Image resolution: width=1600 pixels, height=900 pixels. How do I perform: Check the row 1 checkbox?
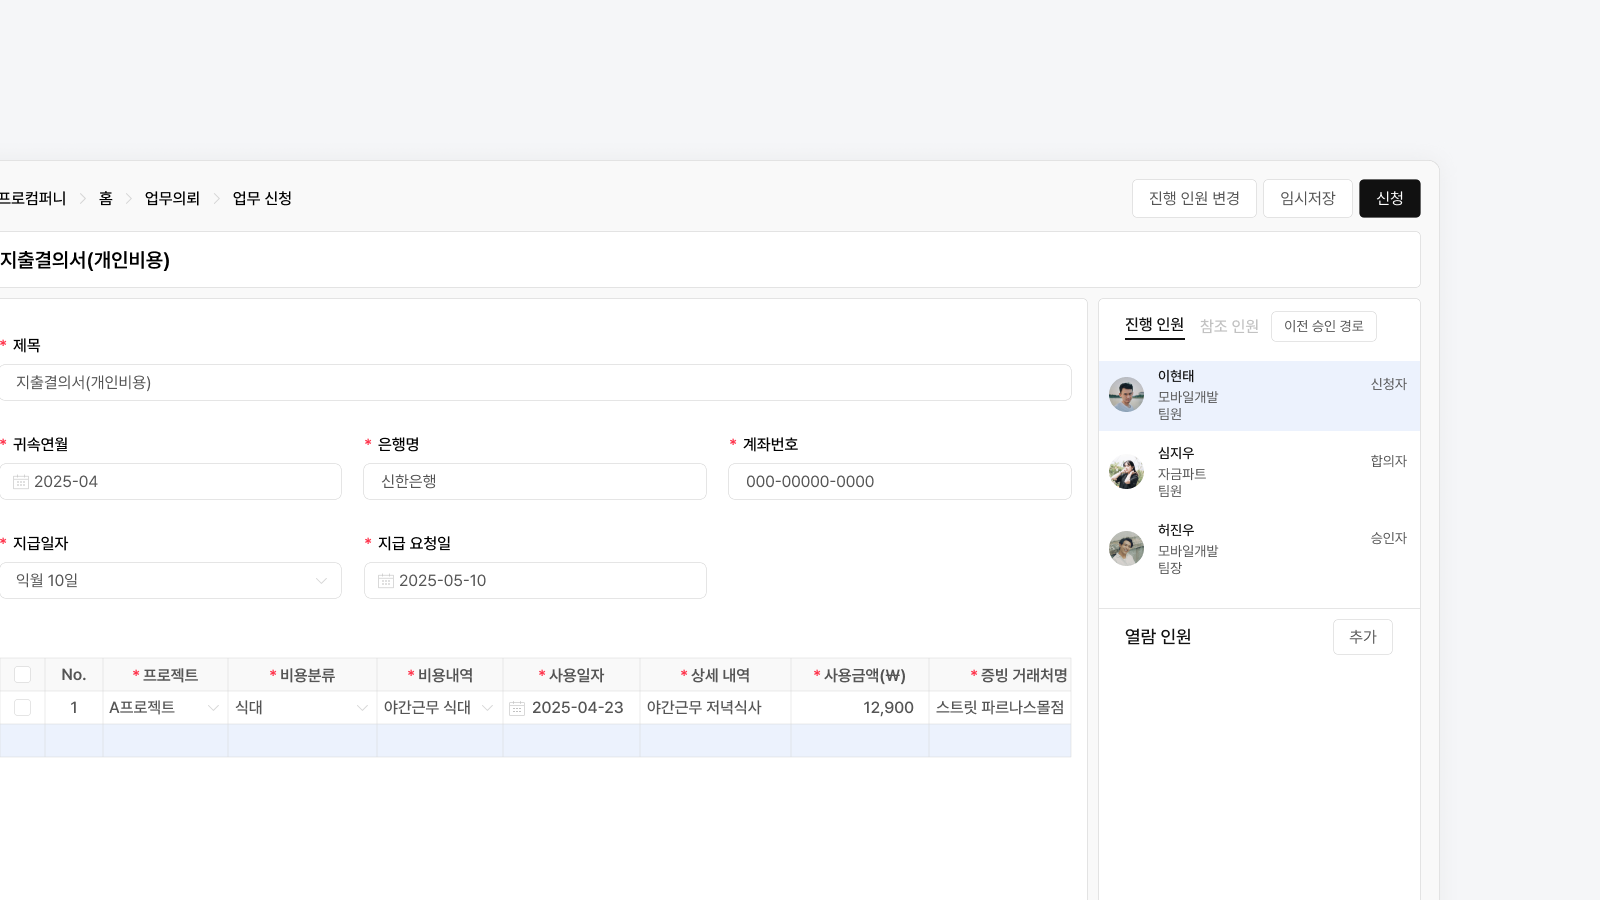[x=22, y=708]
